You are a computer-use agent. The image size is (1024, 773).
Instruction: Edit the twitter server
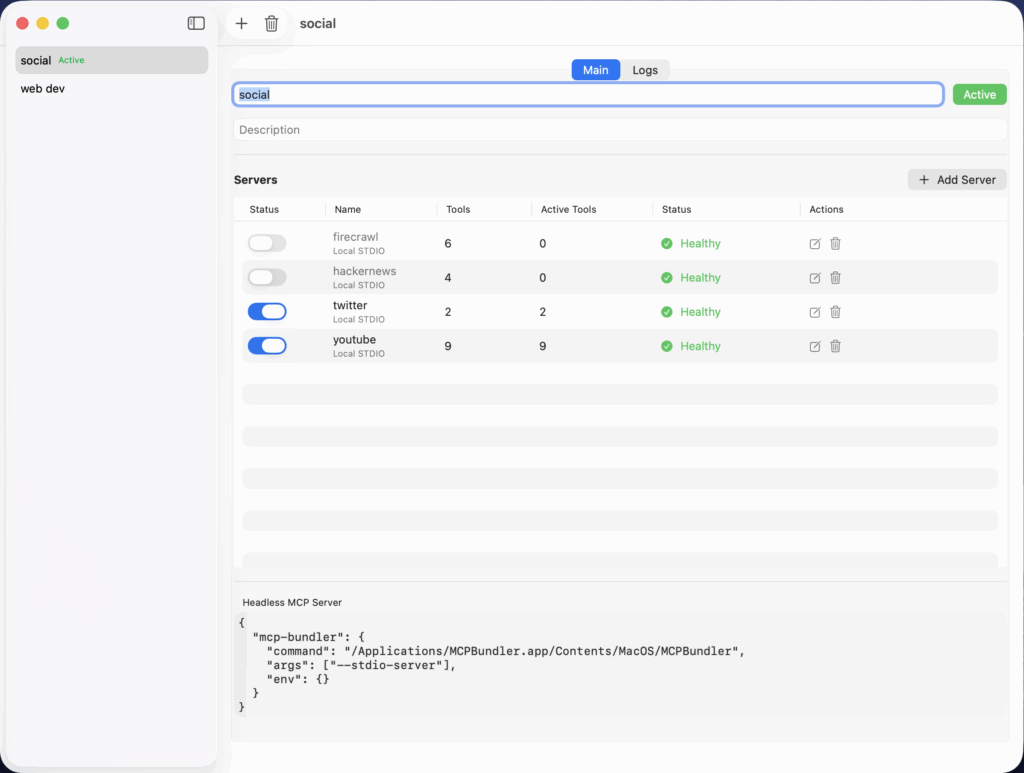coord(815,312)
